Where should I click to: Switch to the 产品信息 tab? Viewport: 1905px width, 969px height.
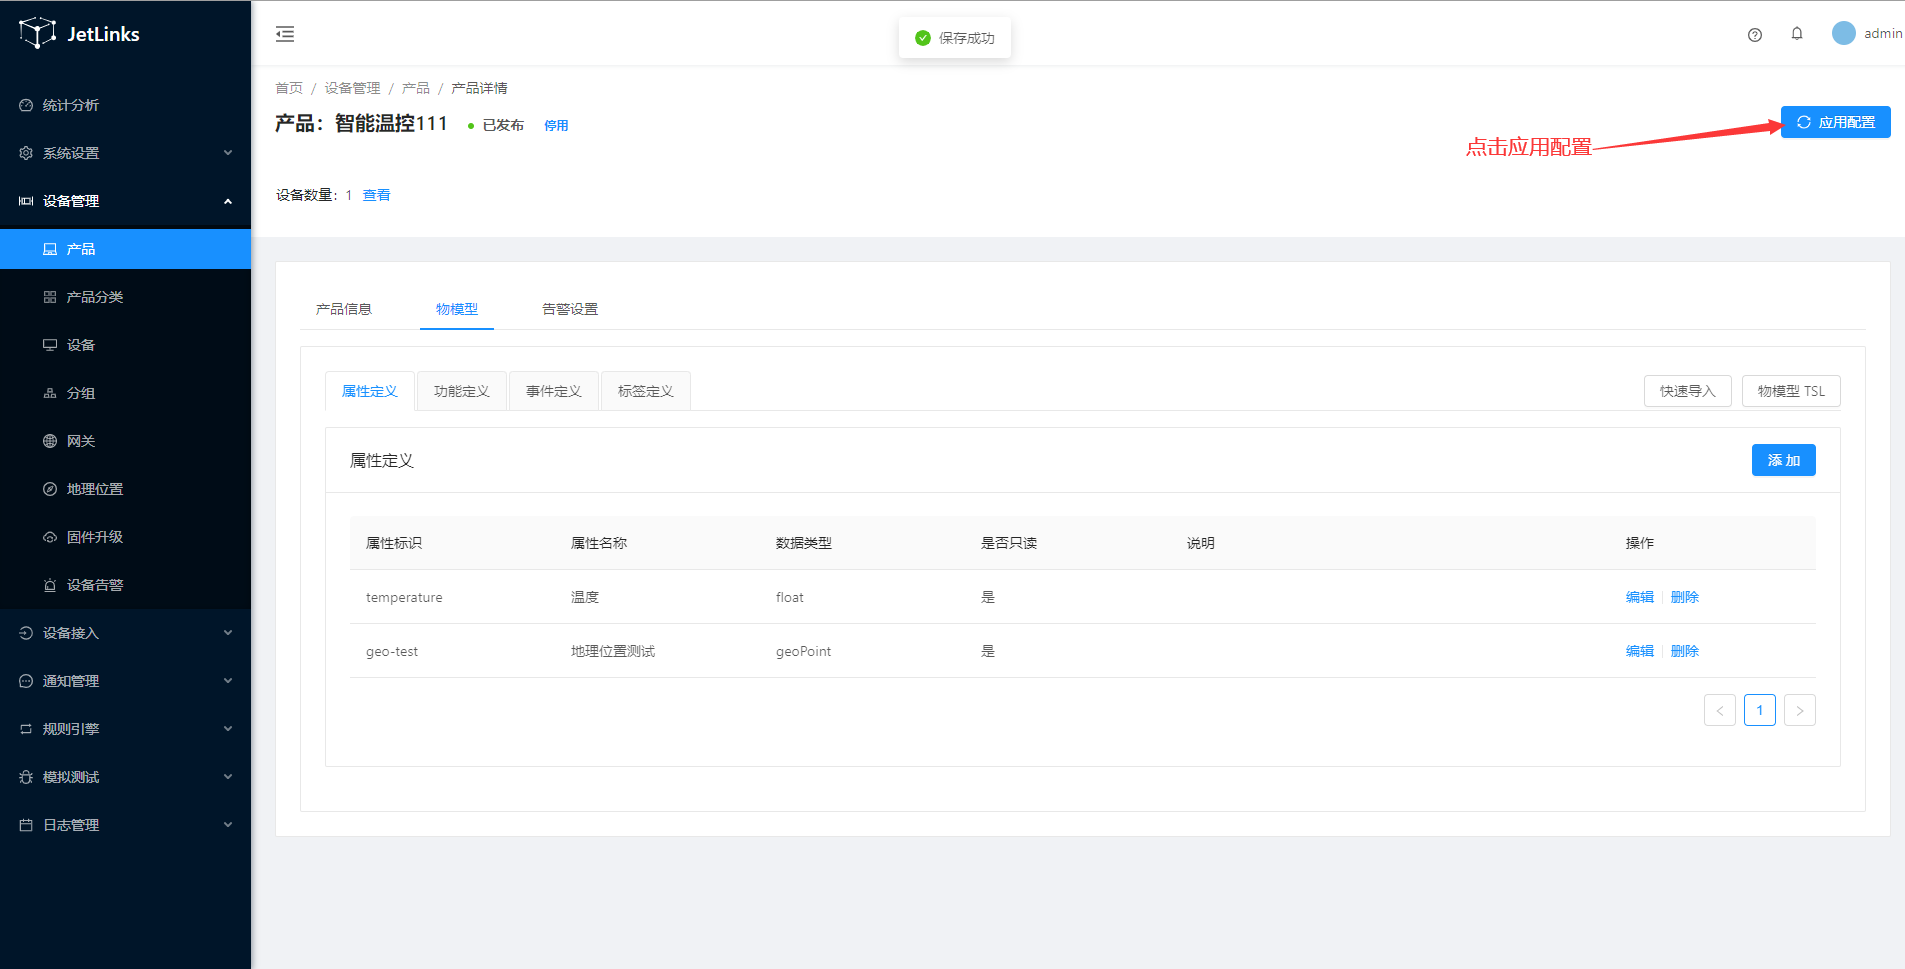click(343, 309)
